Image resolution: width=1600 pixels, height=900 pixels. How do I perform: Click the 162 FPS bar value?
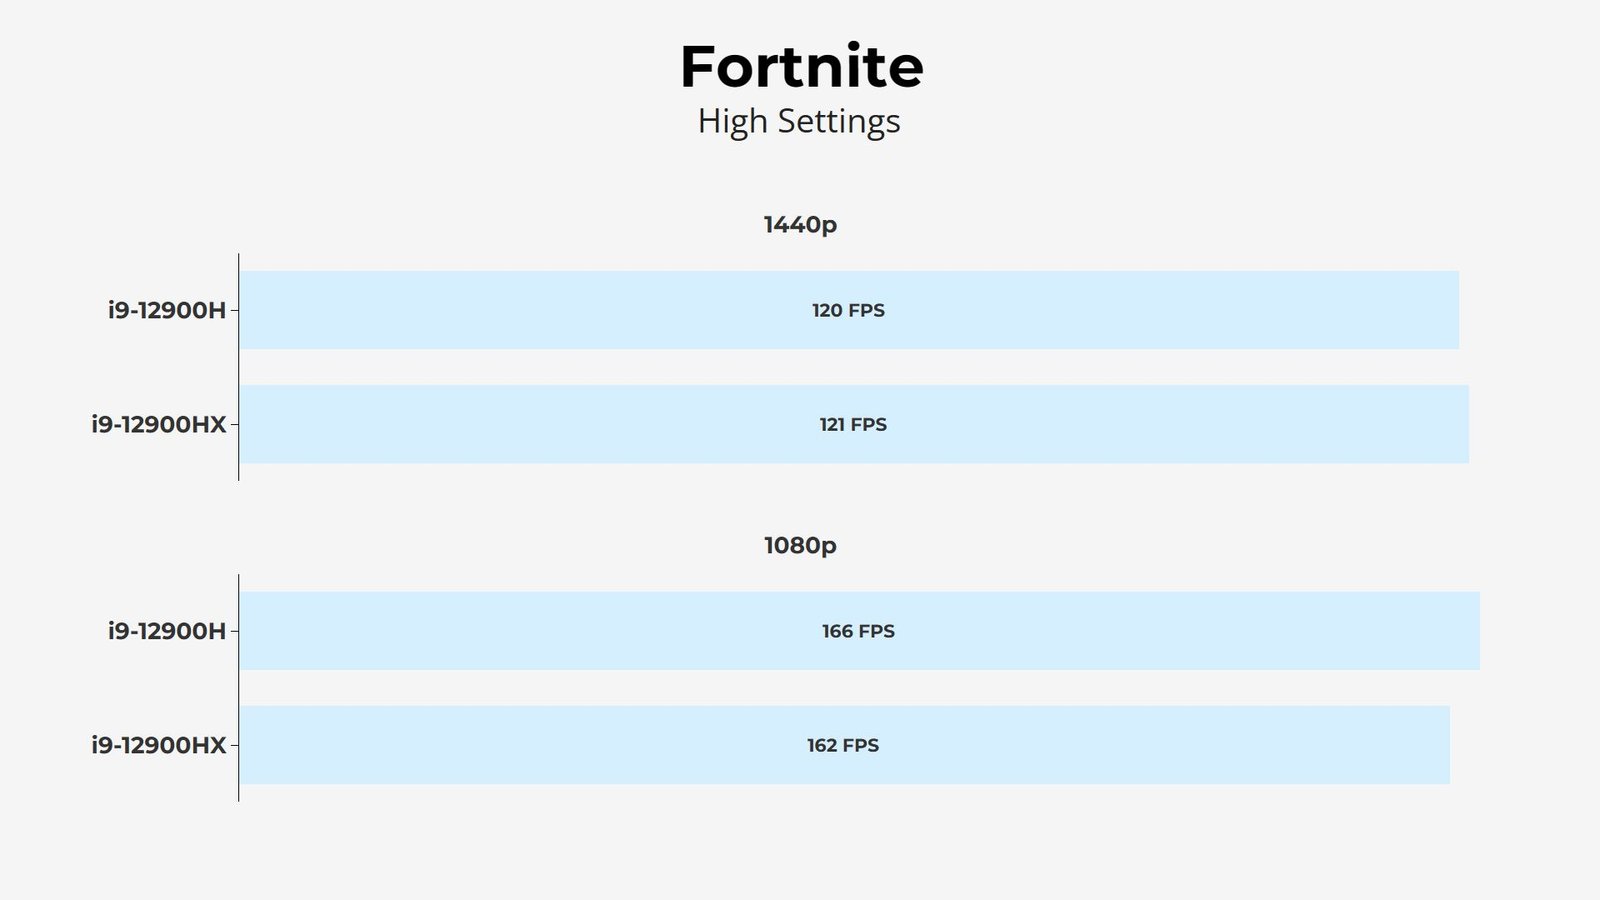[843, 745]
